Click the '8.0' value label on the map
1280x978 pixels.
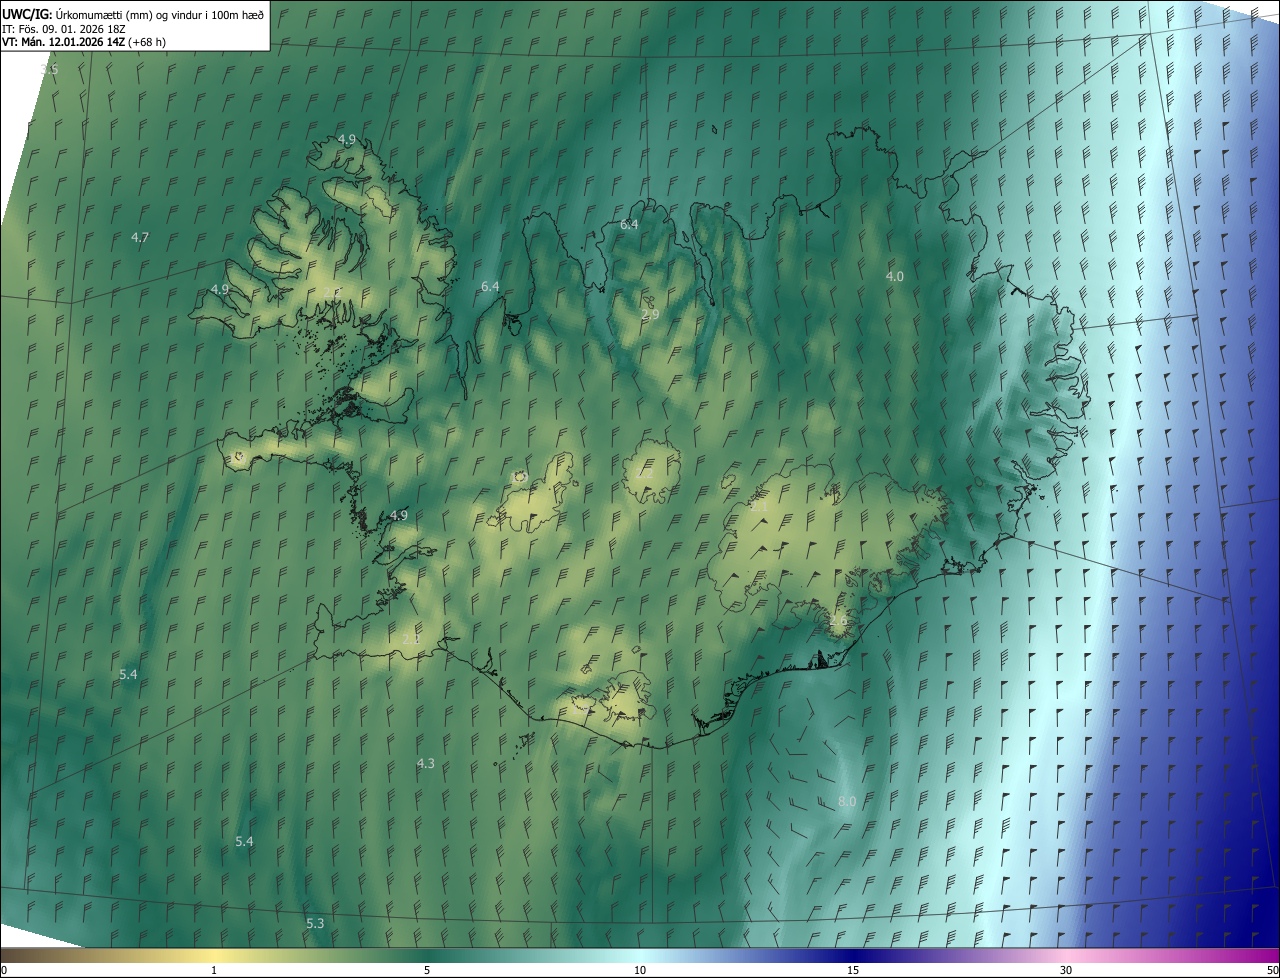847,802
